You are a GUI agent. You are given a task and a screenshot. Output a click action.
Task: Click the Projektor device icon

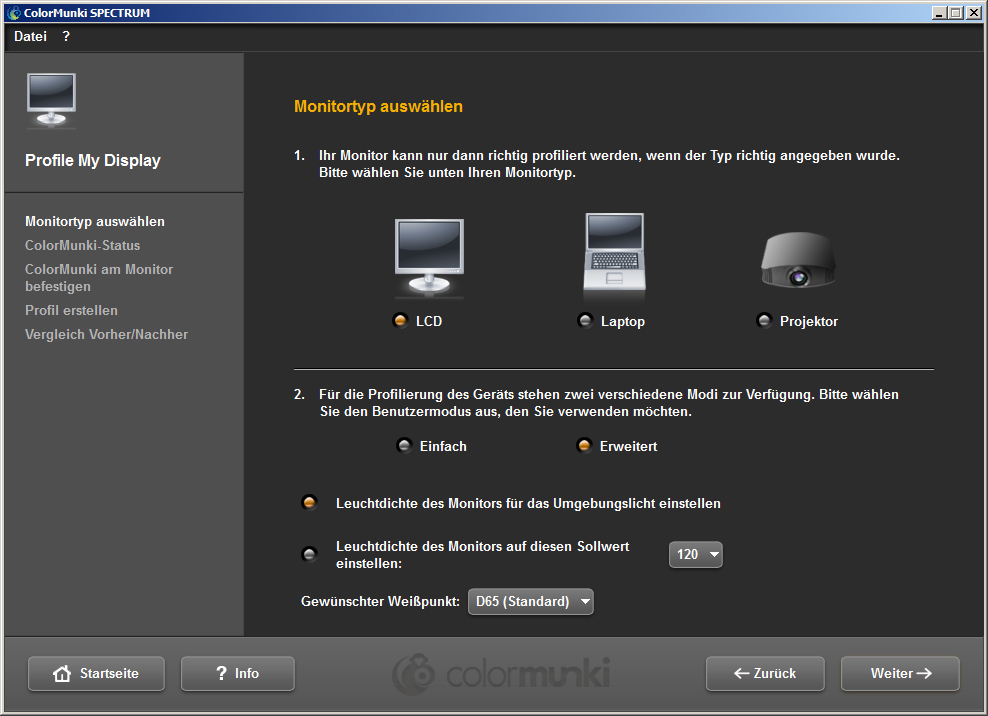(798, 260)
